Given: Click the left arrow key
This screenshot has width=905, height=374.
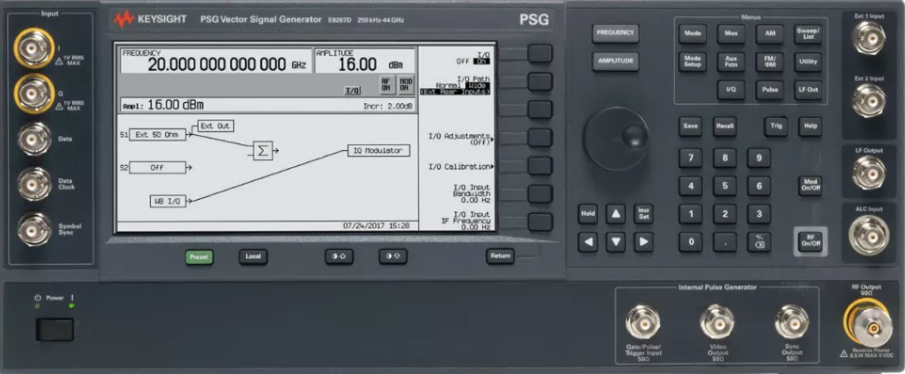Looking at the screenshot, I should 588,242.
